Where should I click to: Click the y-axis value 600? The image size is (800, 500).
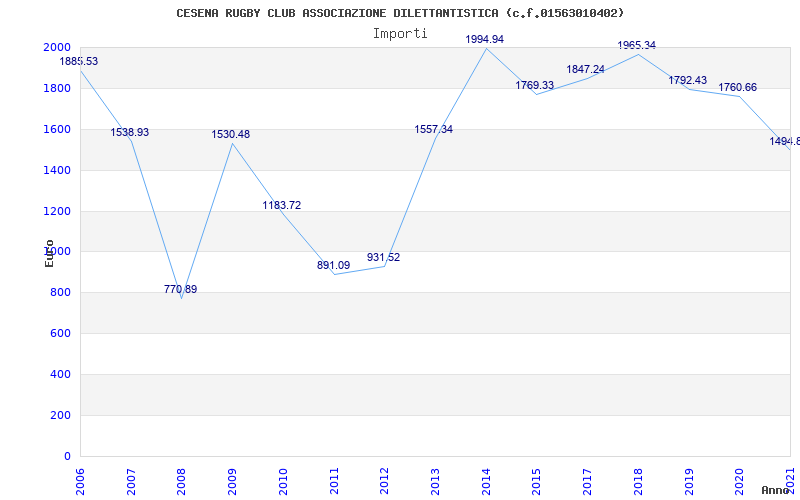point(60,333)
